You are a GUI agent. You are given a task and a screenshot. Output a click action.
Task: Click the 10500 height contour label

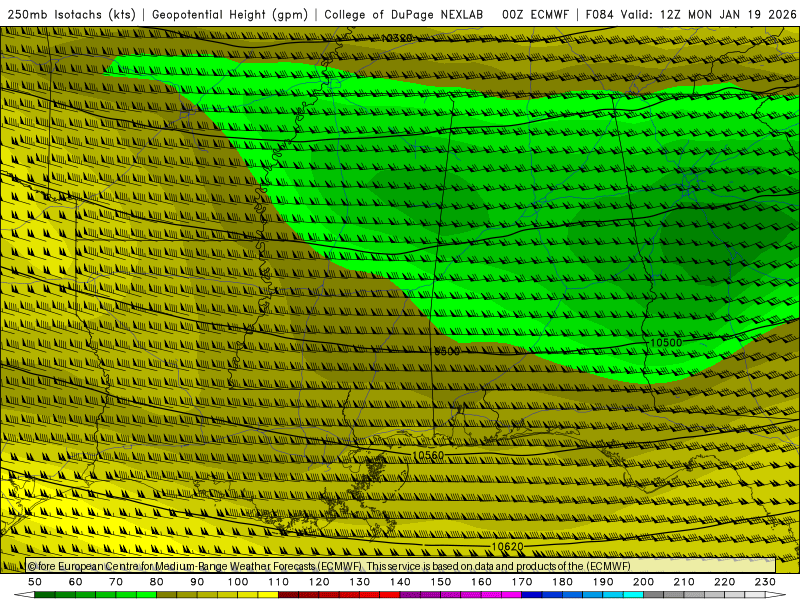[x=666, y=342]
